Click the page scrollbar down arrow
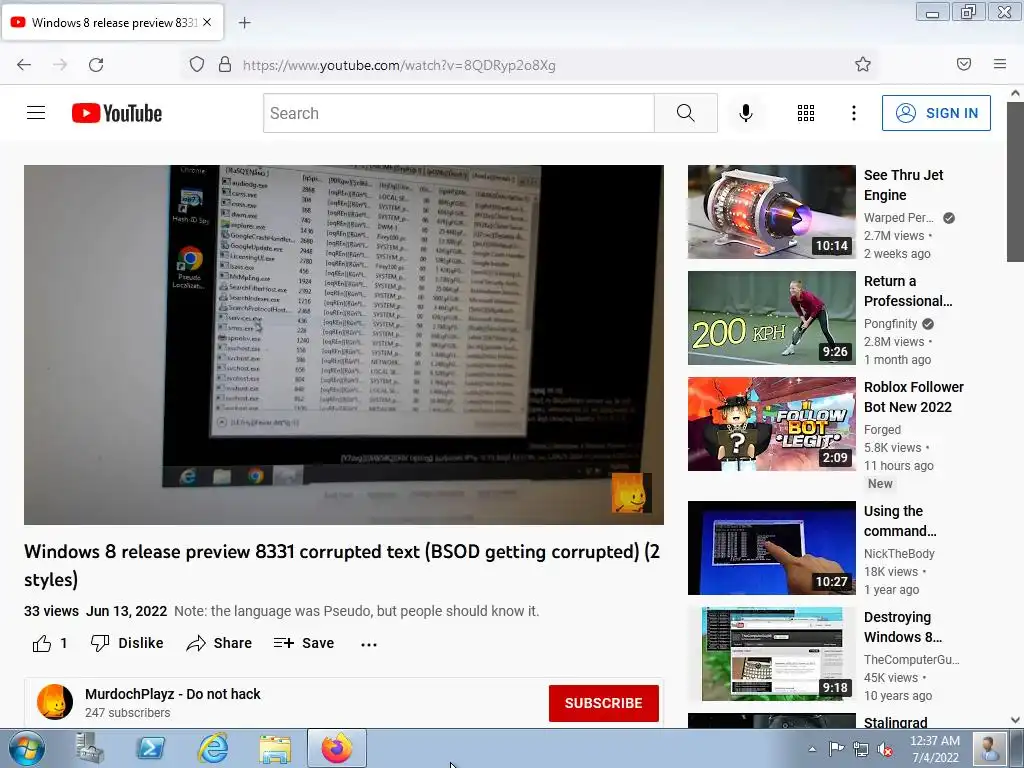1024x768 pixels. [1015, 720]
